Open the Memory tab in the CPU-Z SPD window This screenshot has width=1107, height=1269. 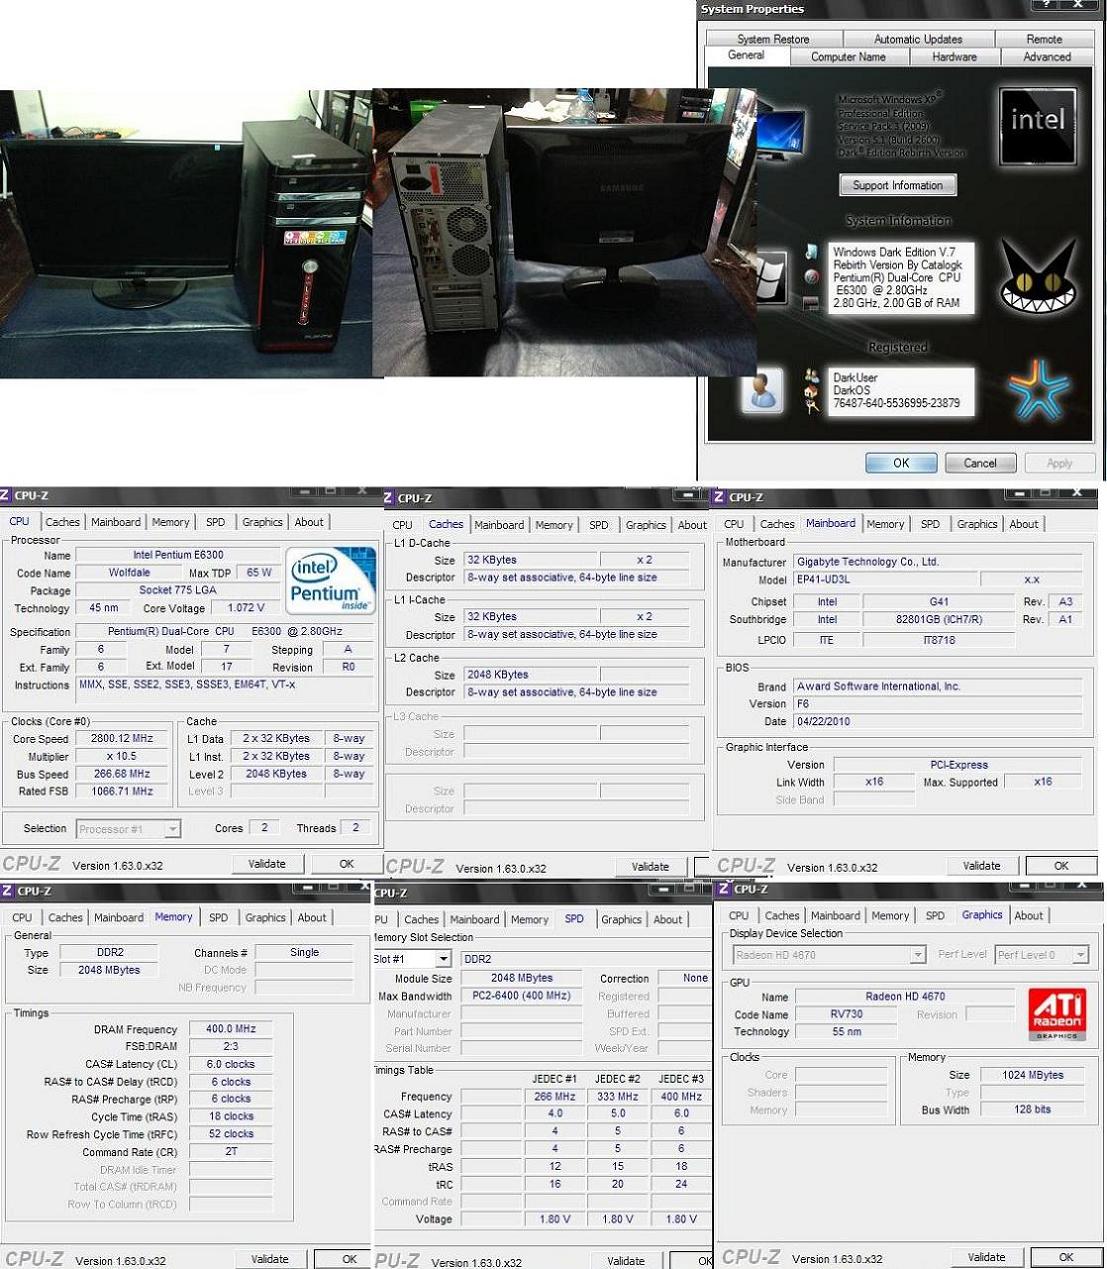pyautogui.click(x=529, y=920)
